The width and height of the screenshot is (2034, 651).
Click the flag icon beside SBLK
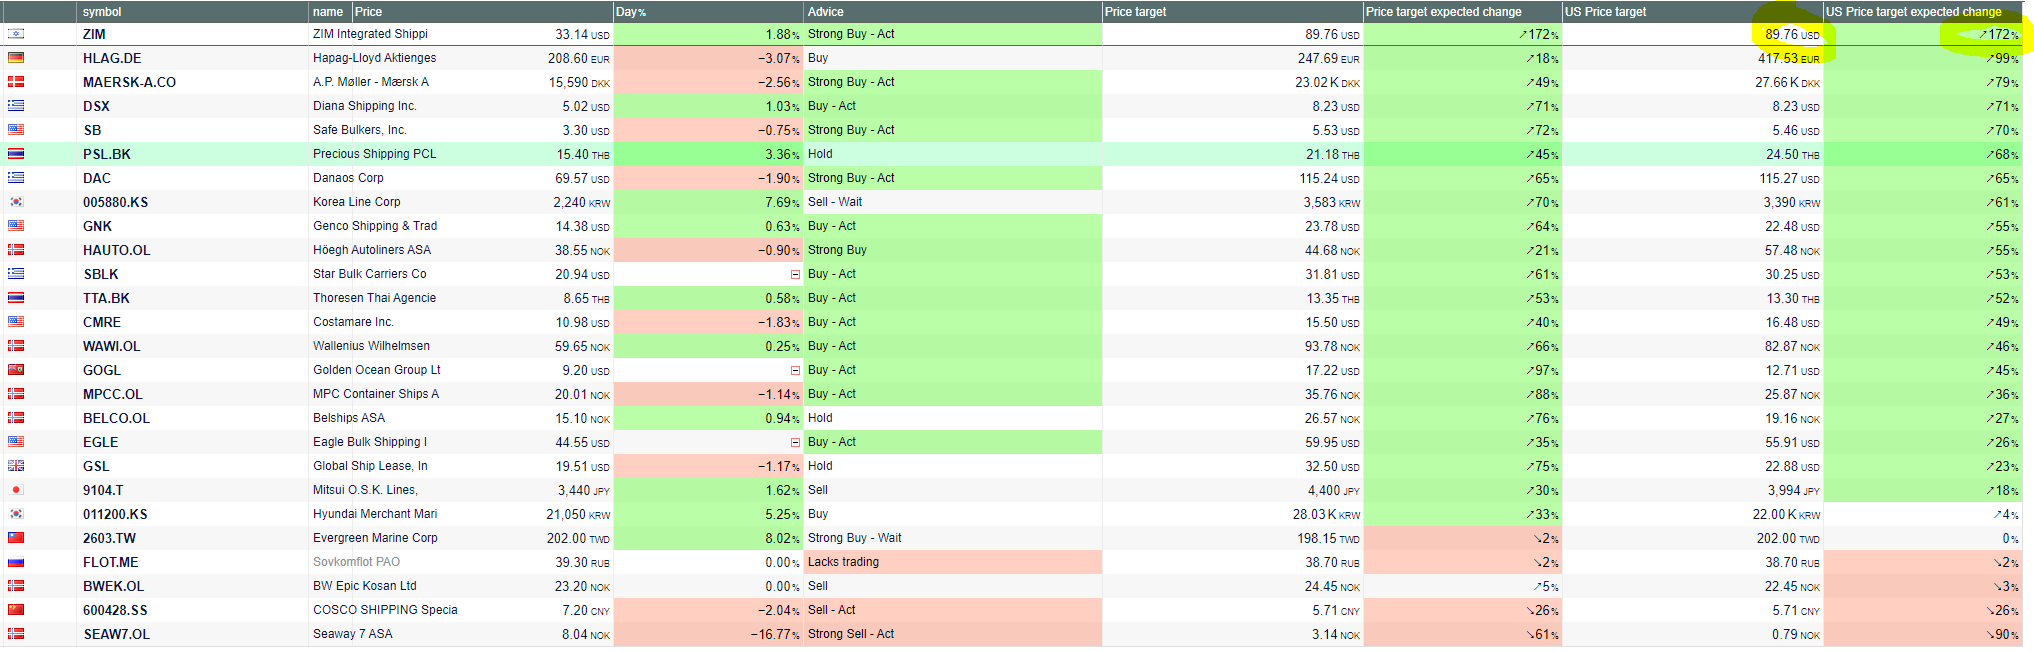click(15, 274)
